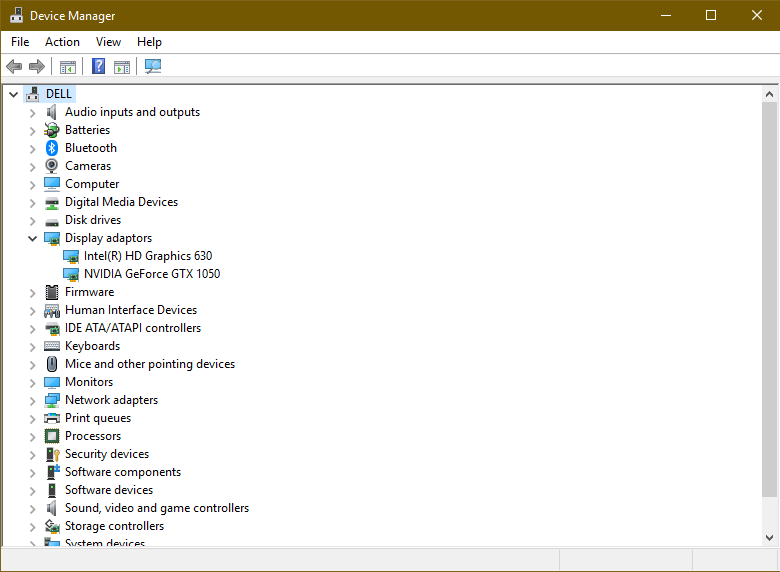Open the File menu

(x=20, y=42)
